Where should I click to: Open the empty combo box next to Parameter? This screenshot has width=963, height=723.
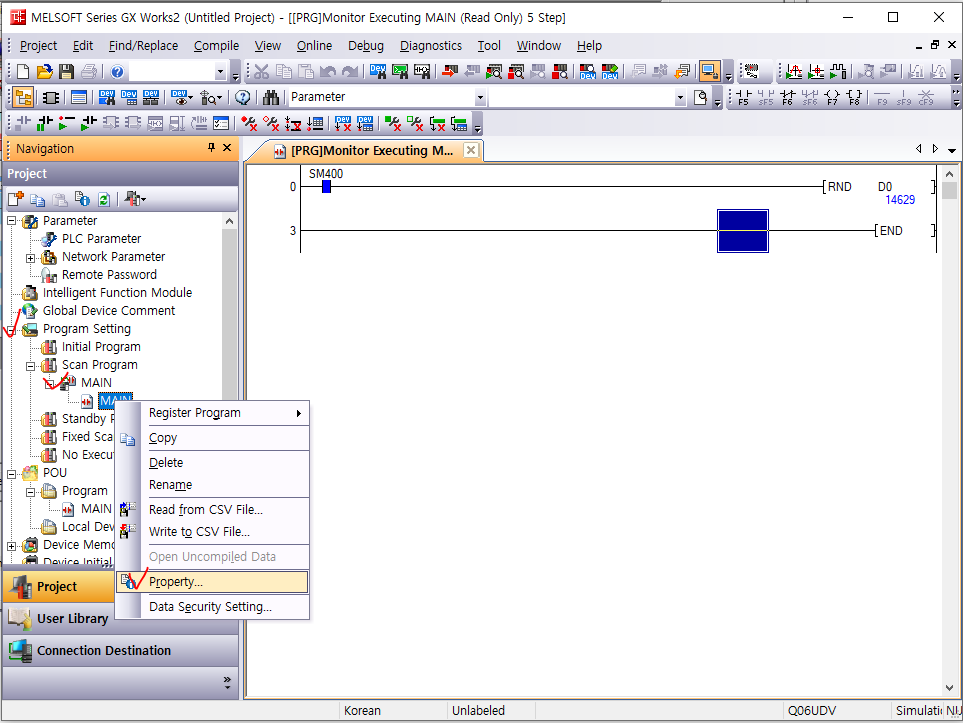pos(679,97)
